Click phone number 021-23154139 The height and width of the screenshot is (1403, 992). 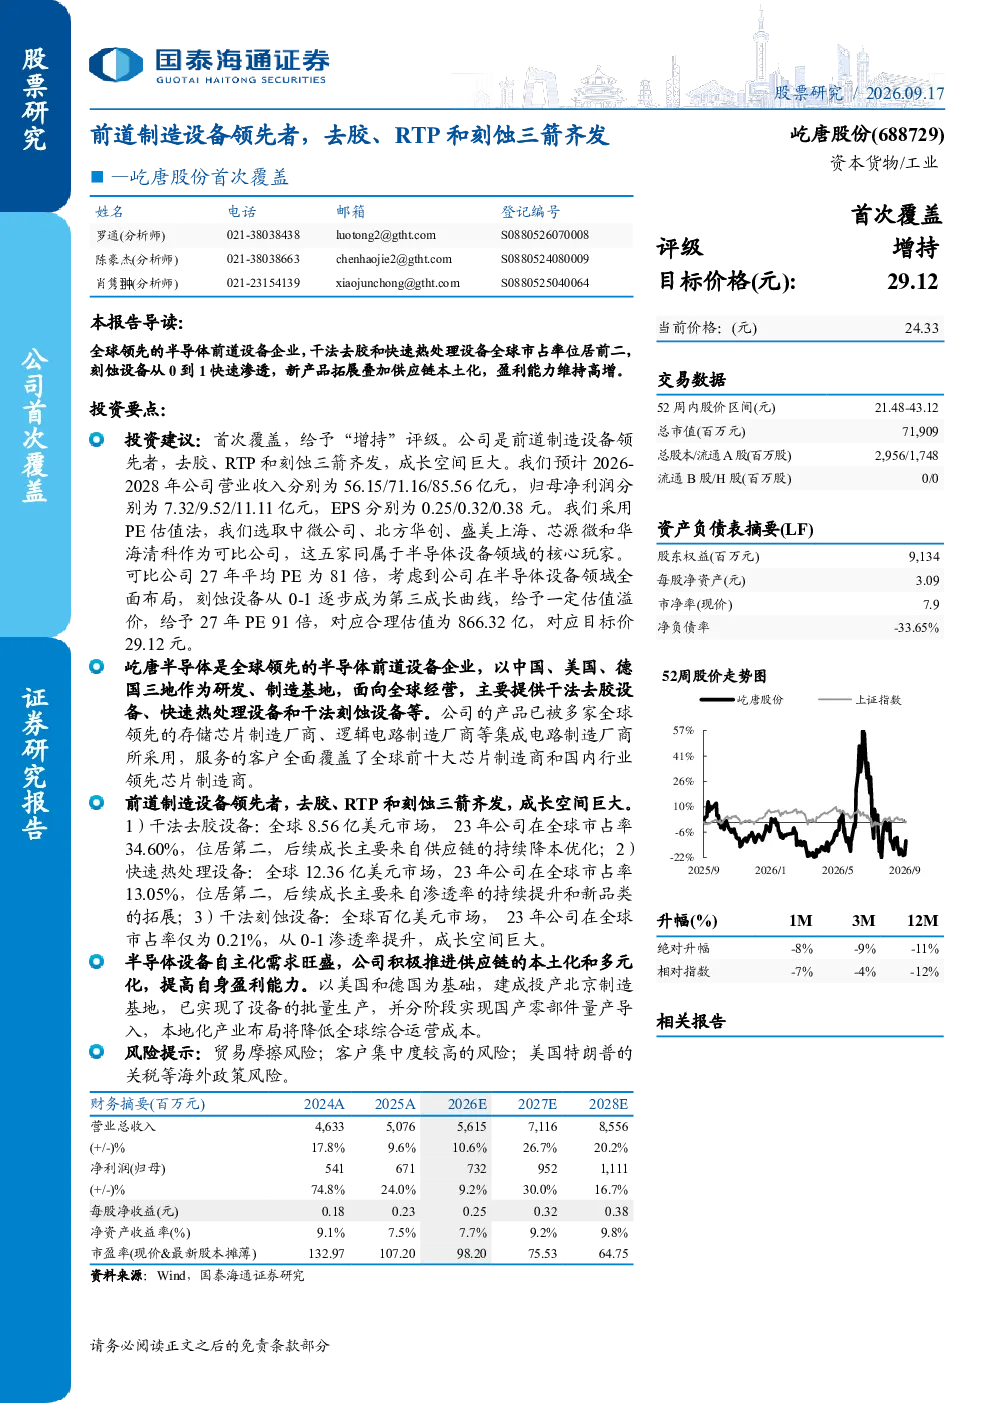[263, 283]
